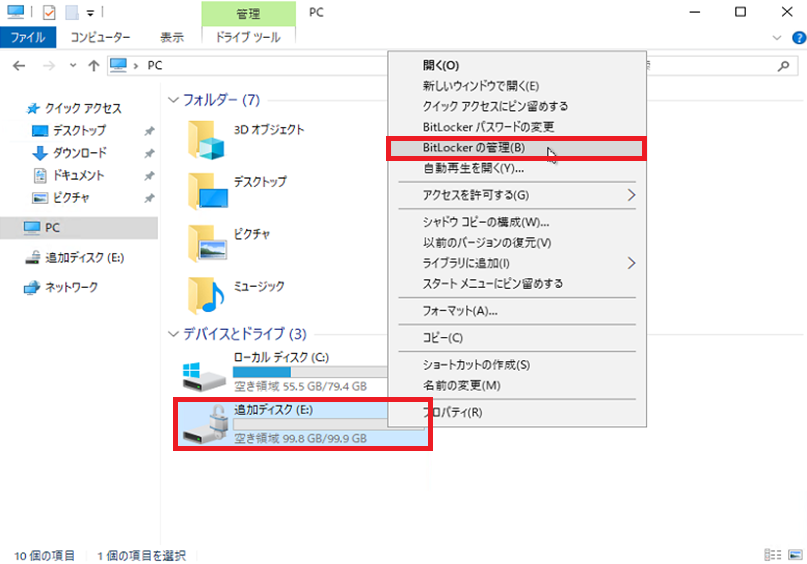This screenshot has width=807, height=564.
Task: Select the デスクトップ folder icon in main pane
Action: pyautogui.click(x=207, y=191)
